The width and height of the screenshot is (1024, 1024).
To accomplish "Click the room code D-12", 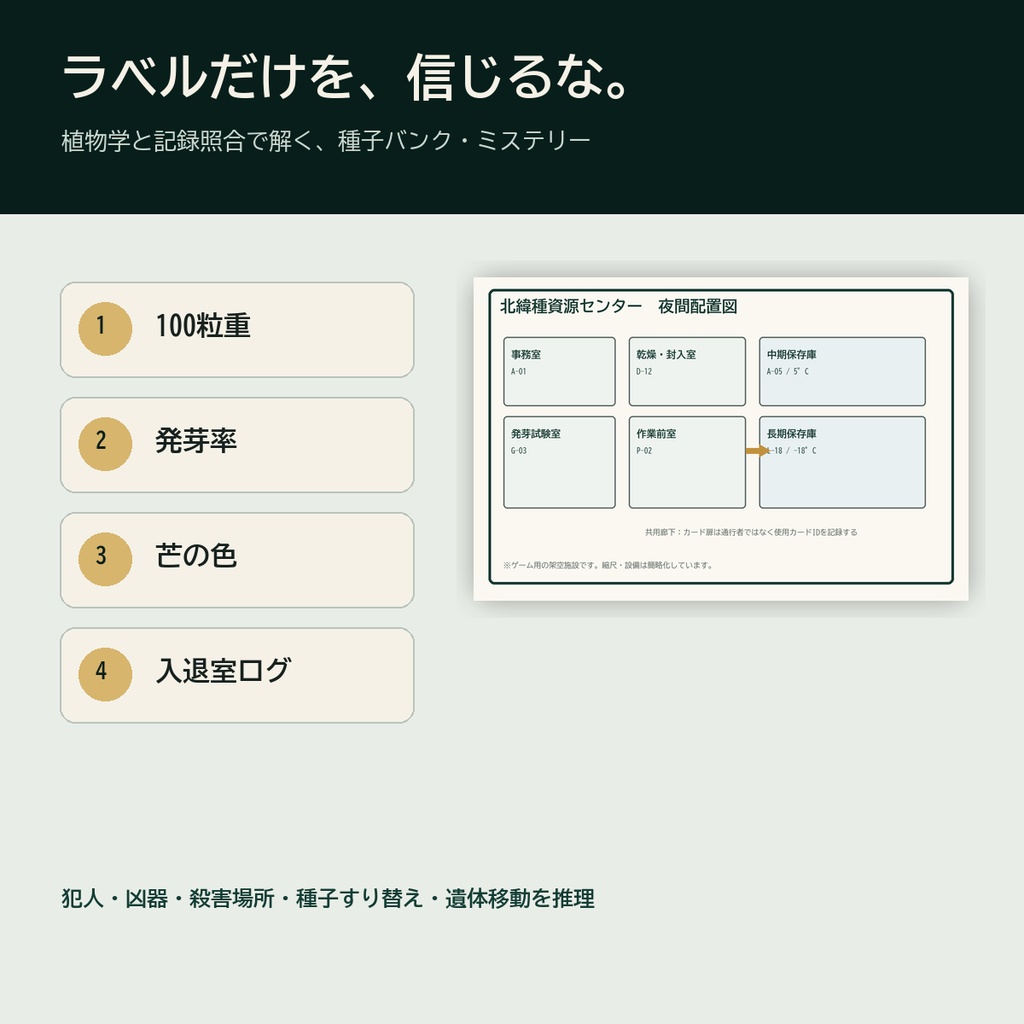I will pyautogui.click(x=644, y=372).
